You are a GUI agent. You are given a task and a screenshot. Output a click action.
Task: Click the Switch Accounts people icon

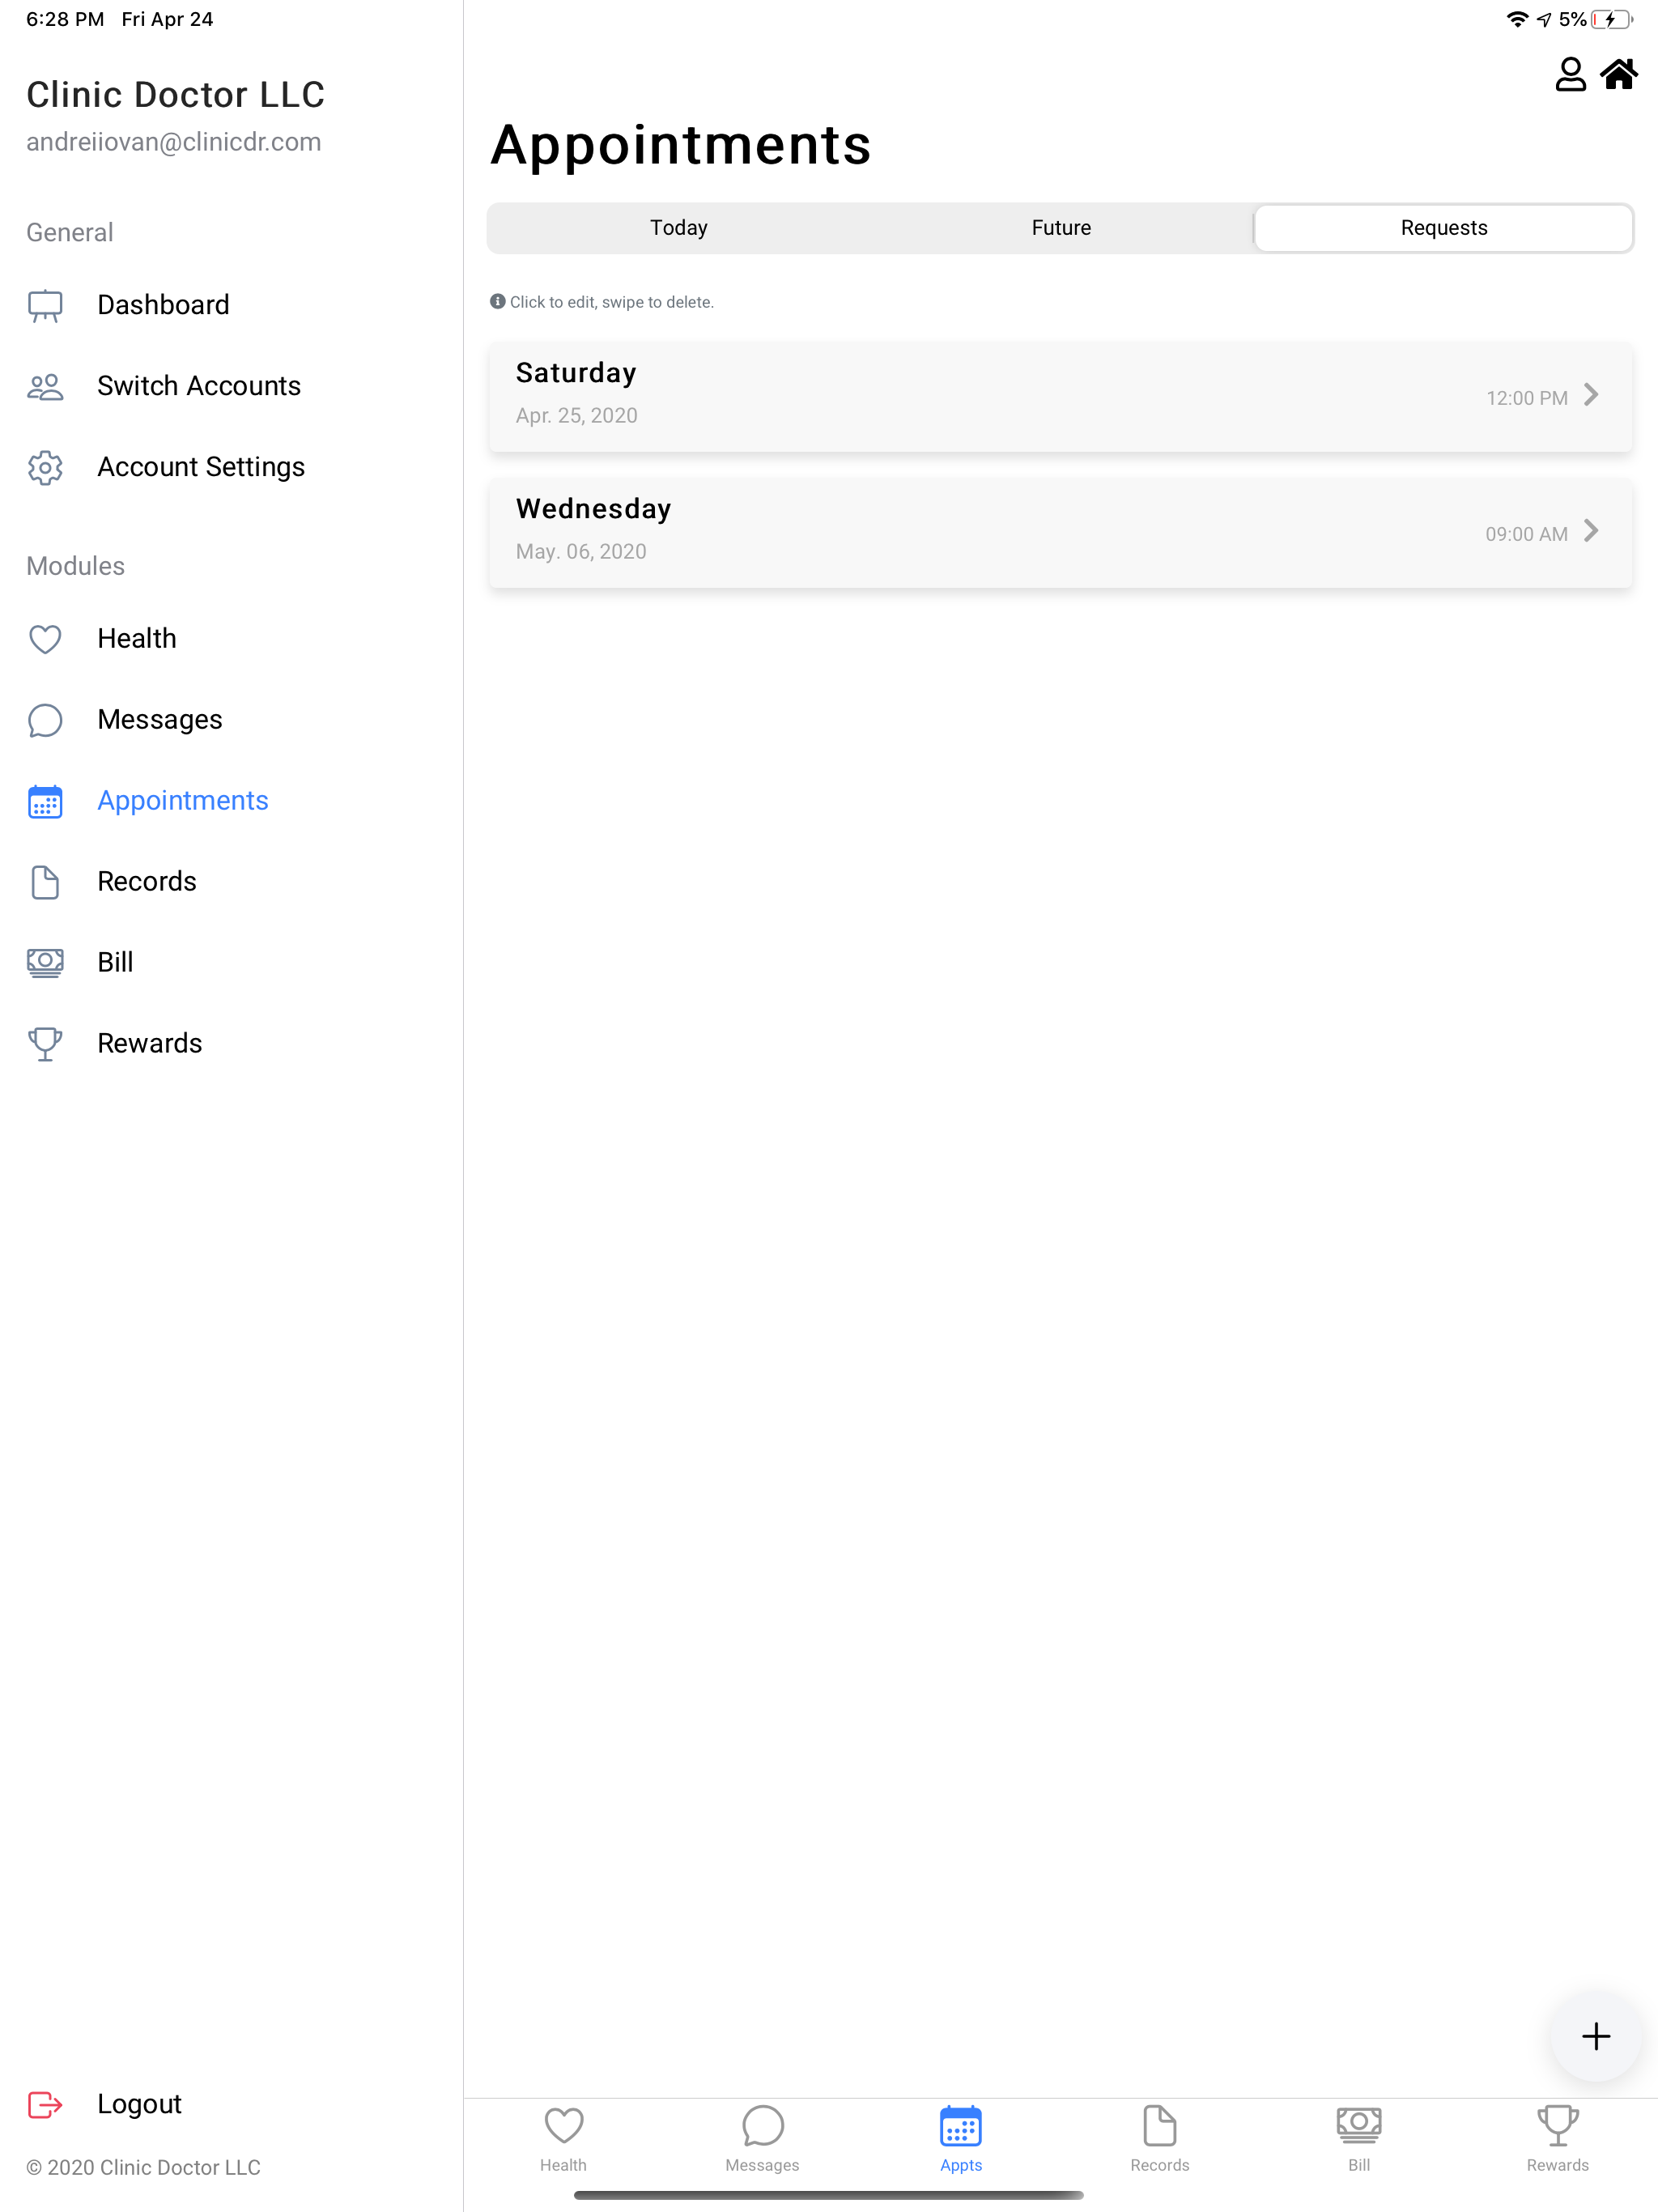coord(45,386)
